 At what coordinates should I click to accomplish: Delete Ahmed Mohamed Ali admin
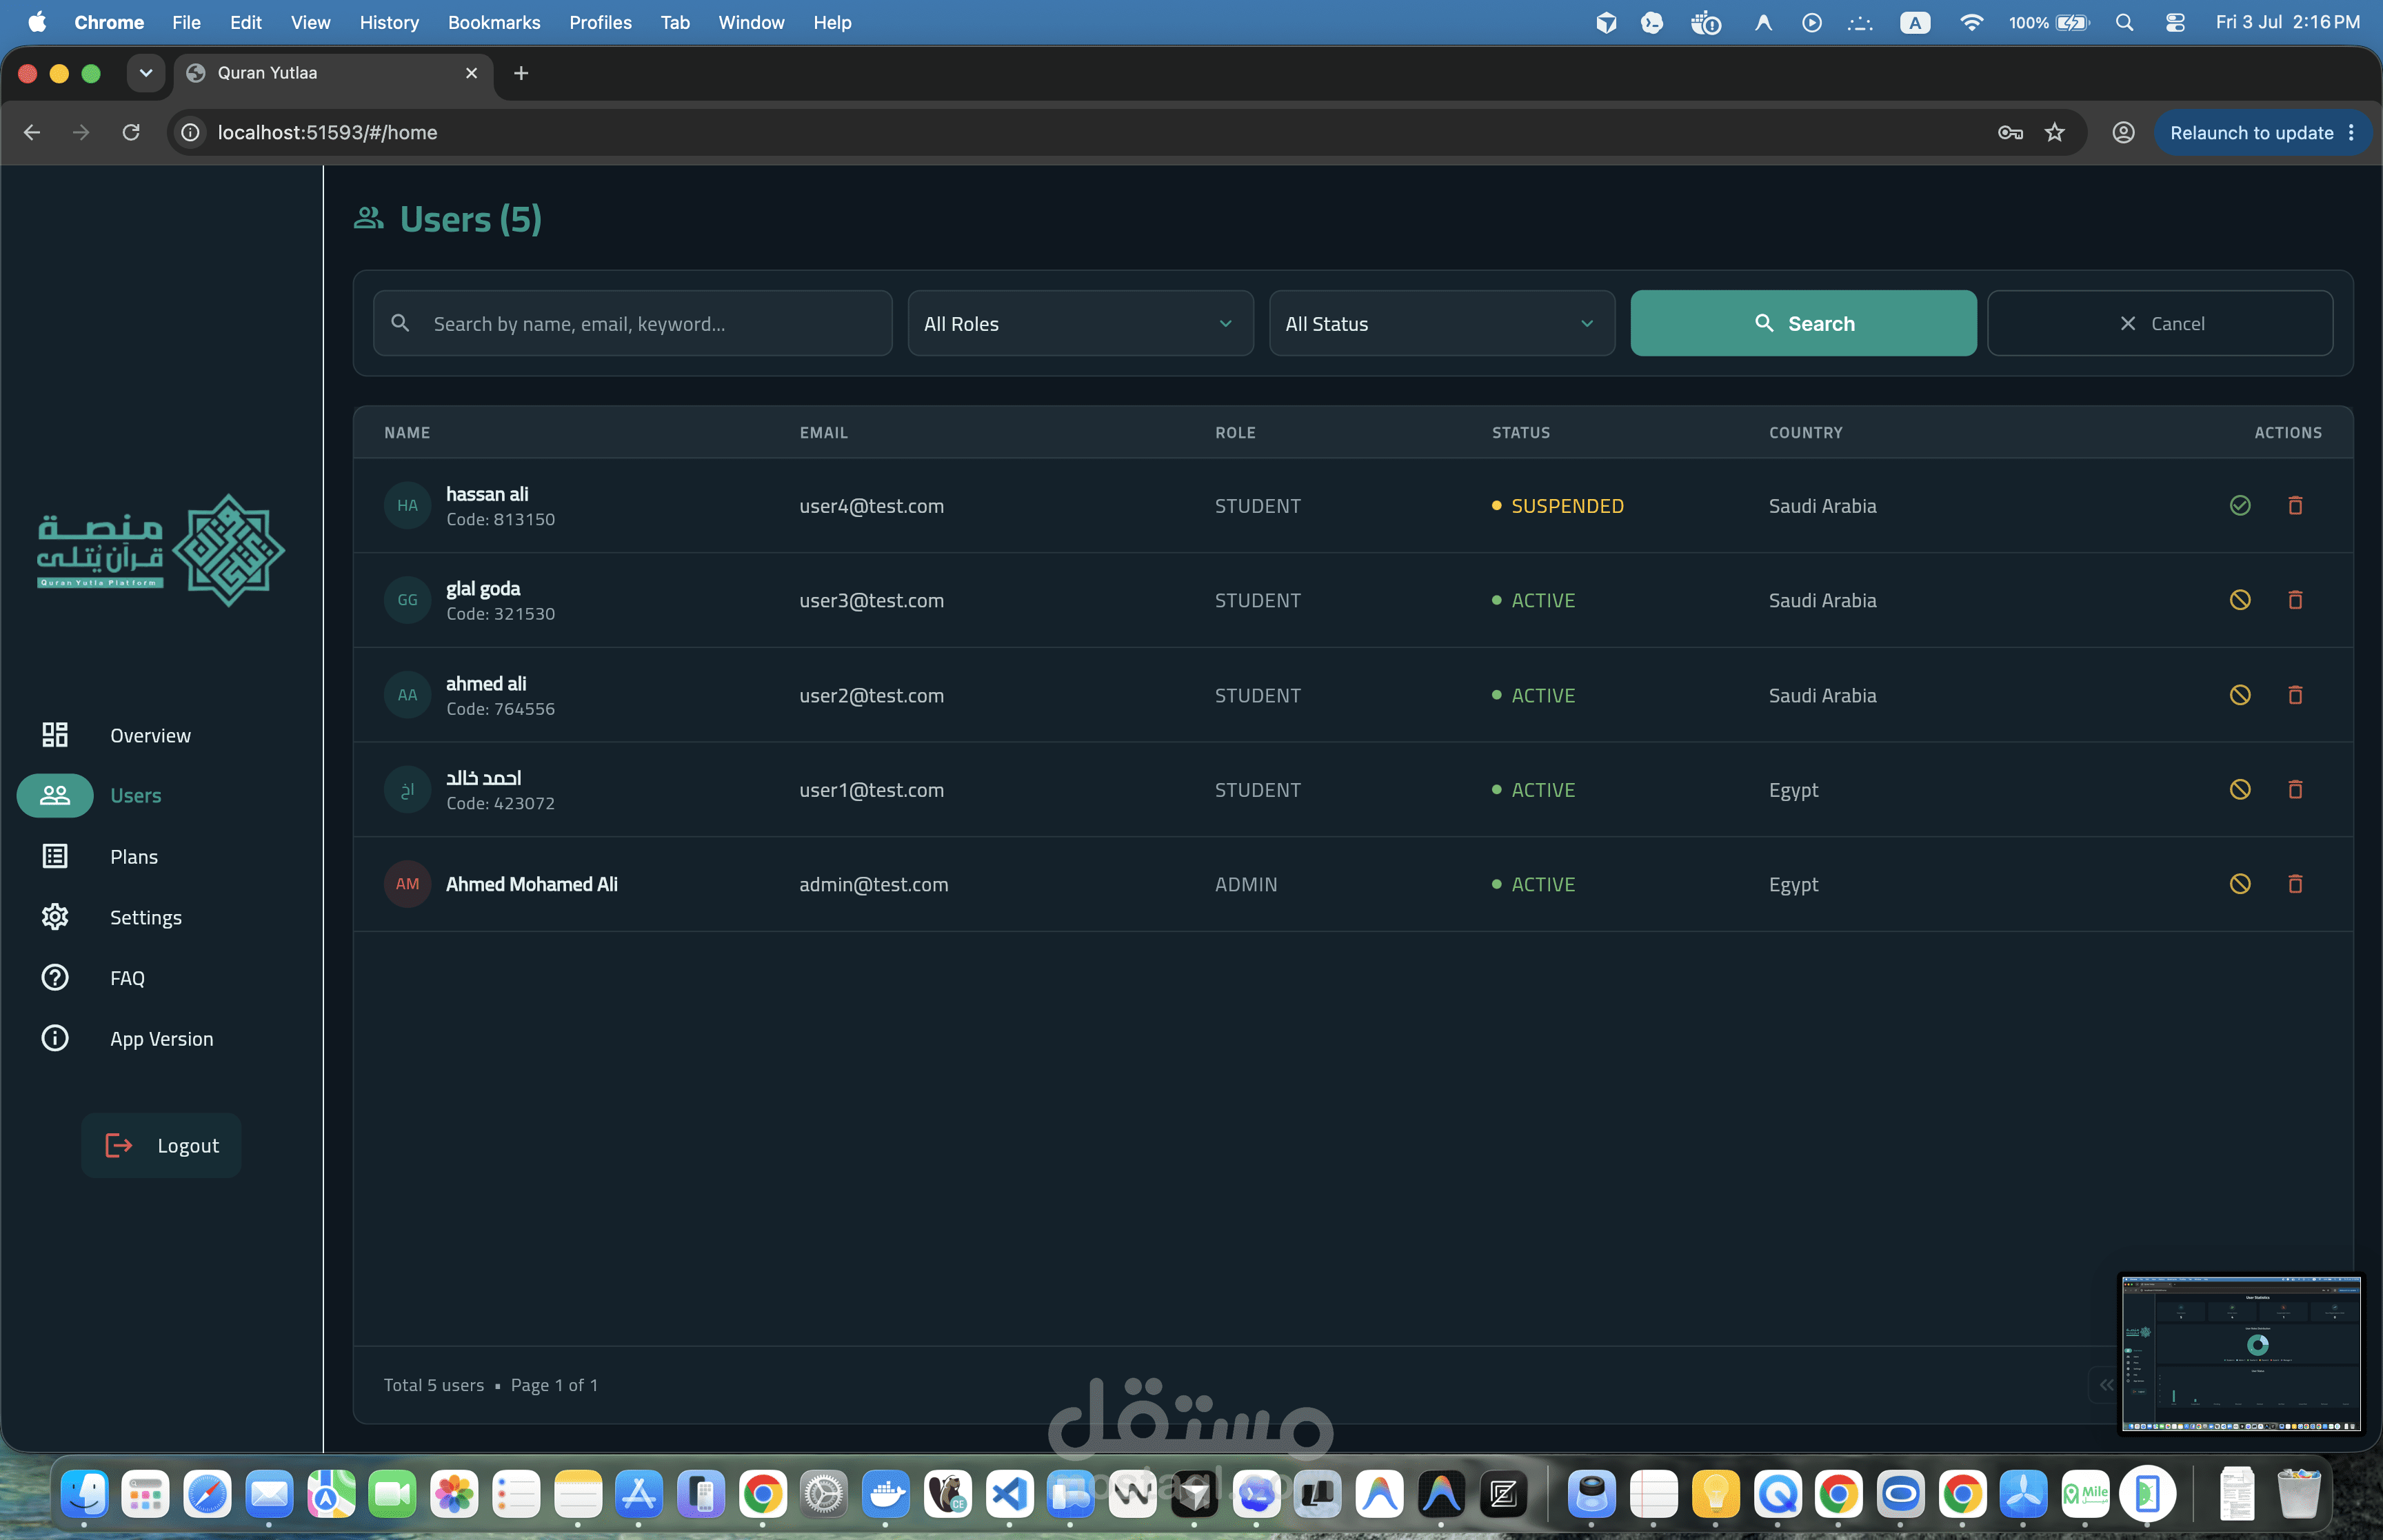click(x=2295, y=884)
